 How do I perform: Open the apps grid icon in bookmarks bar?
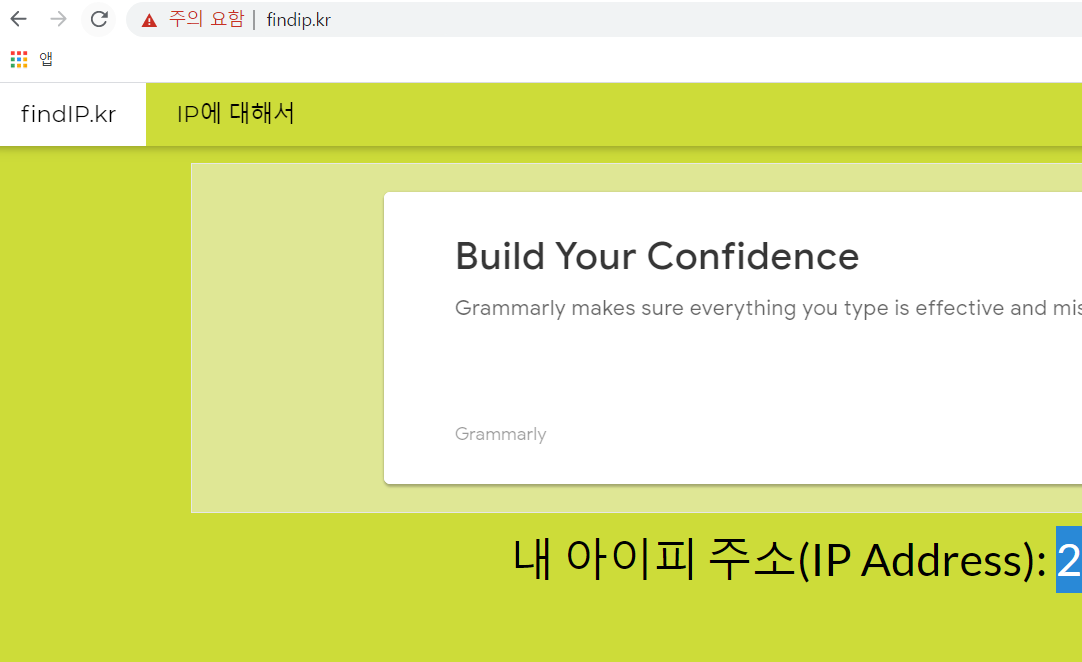point(19,59)
